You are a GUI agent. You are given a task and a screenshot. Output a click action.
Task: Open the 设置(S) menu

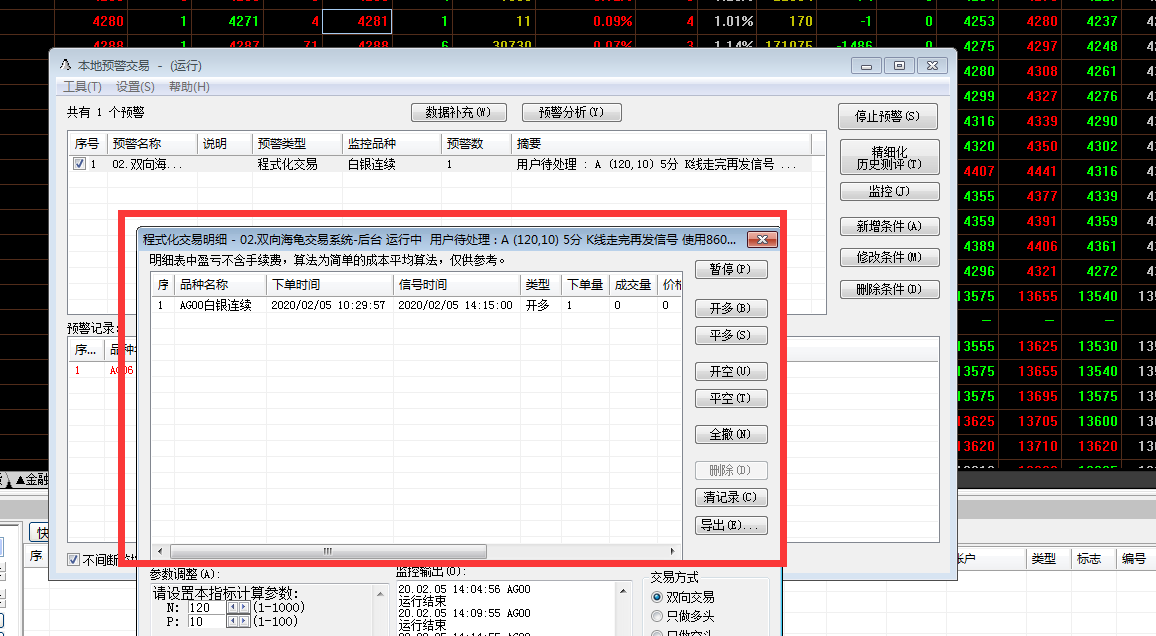(135, 87)
